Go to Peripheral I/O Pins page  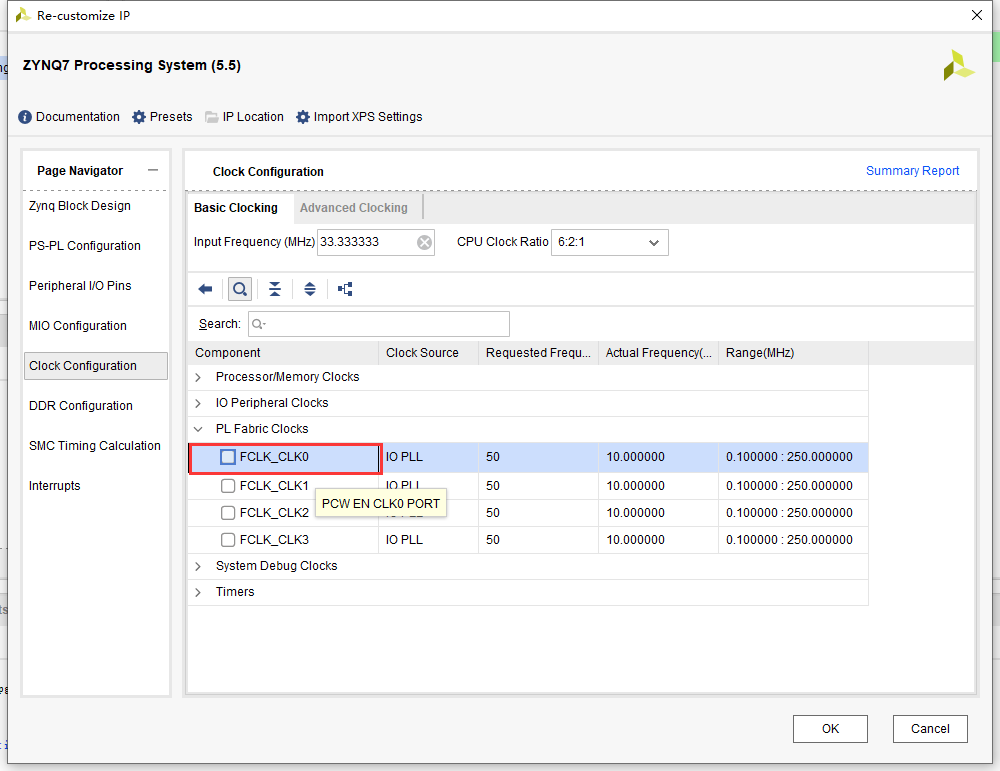click(80, 286)
